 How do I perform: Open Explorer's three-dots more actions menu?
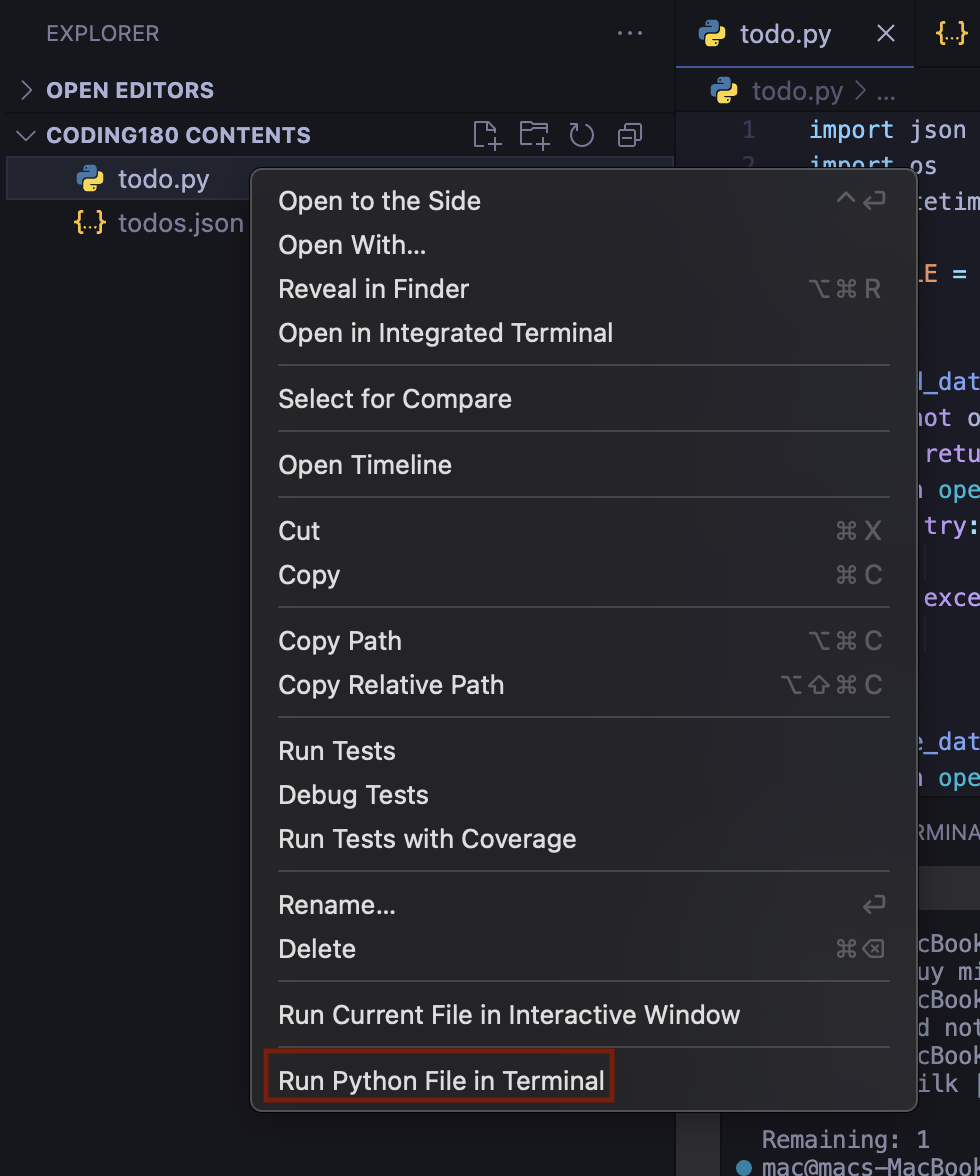630,33
